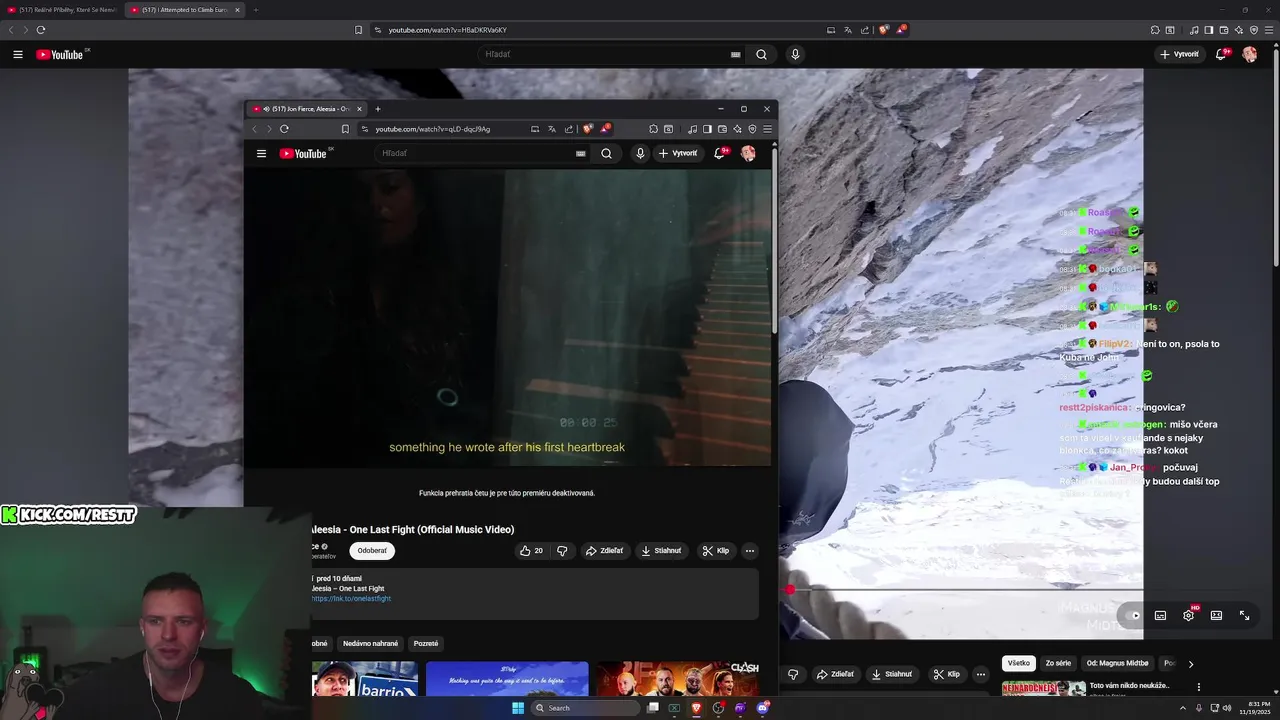This screenshot has width=1280, height=720.
Task: Reload the background Brave window page
Action: pos(41,30)
